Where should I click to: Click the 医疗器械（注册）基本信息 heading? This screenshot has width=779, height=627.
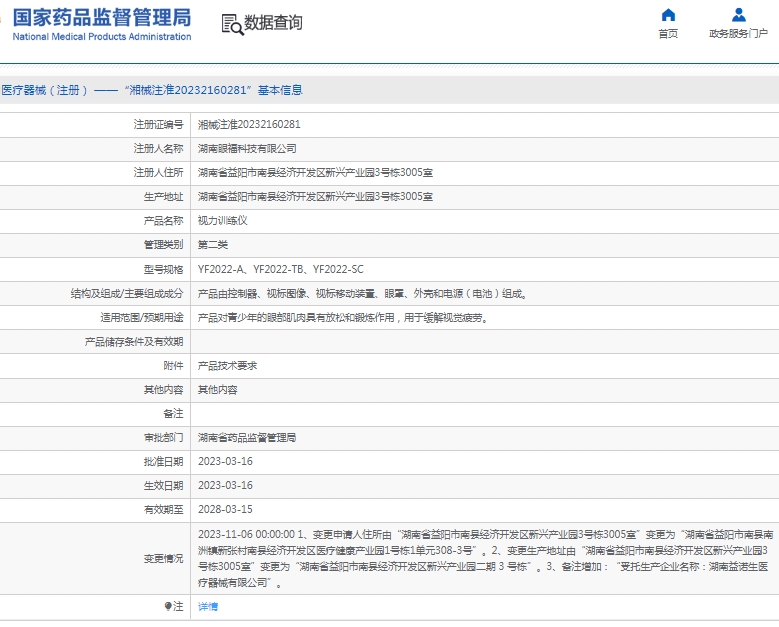(x=152, y=90)
